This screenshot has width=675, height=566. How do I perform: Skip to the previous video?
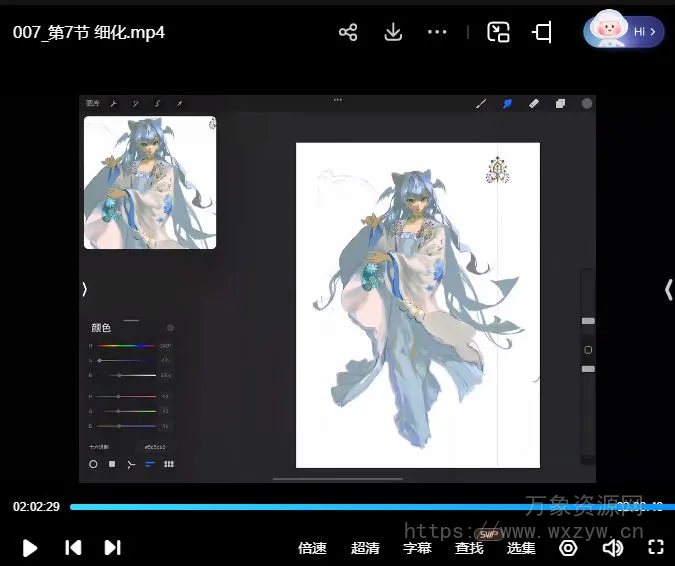tap(73, 547)
